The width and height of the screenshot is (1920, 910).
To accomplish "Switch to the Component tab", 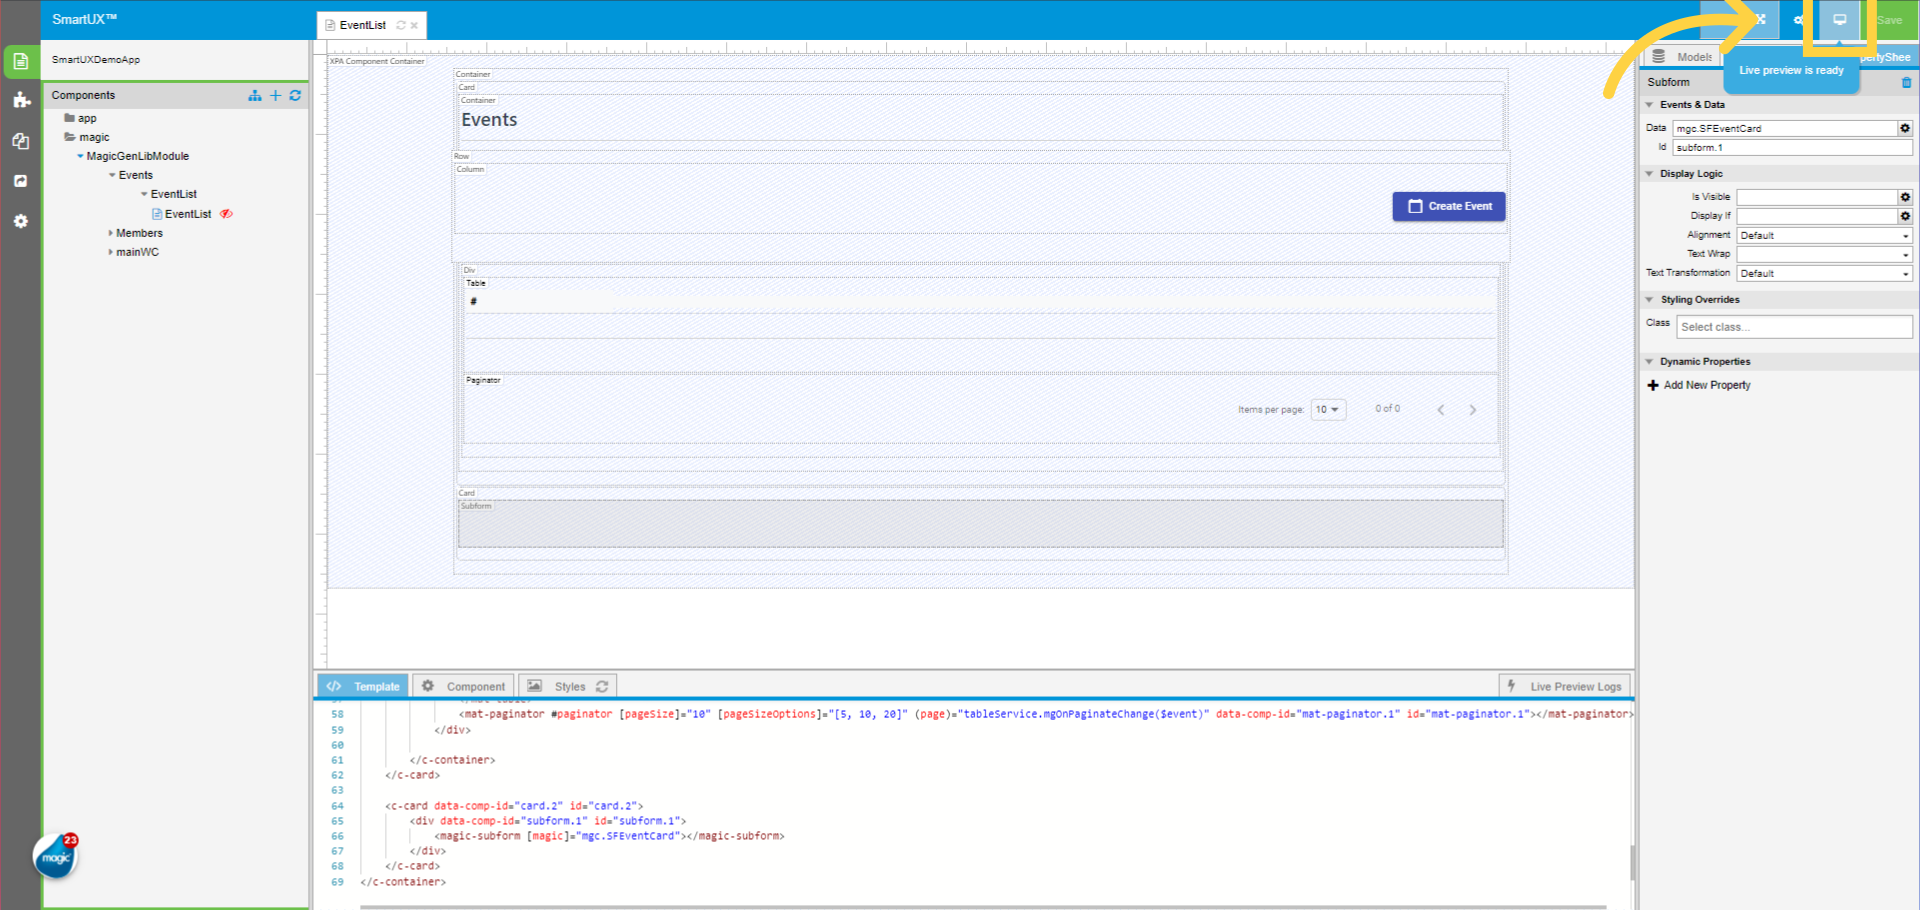I will (465, 686).
